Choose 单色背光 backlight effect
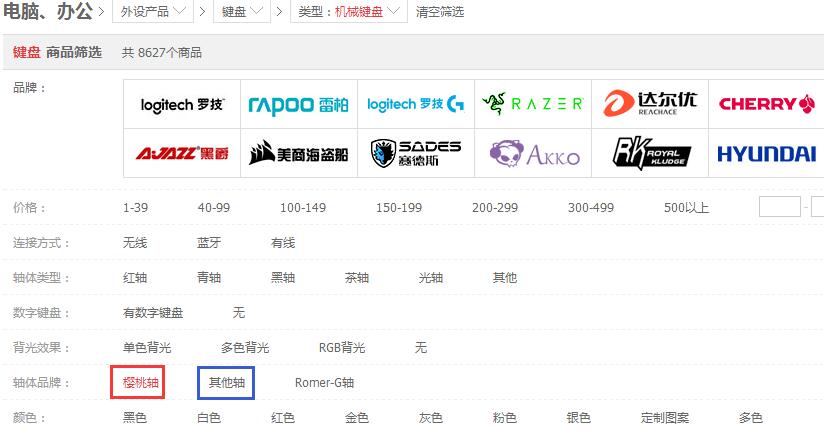 point(147,347)
